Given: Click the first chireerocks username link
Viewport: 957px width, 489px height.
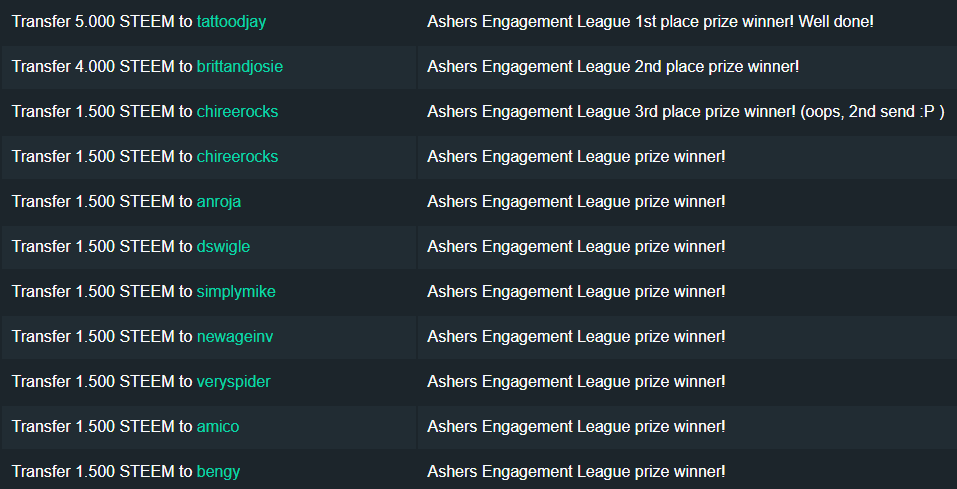Looking at the screenshot, I should pyautogui.click(x=237, y=112).
